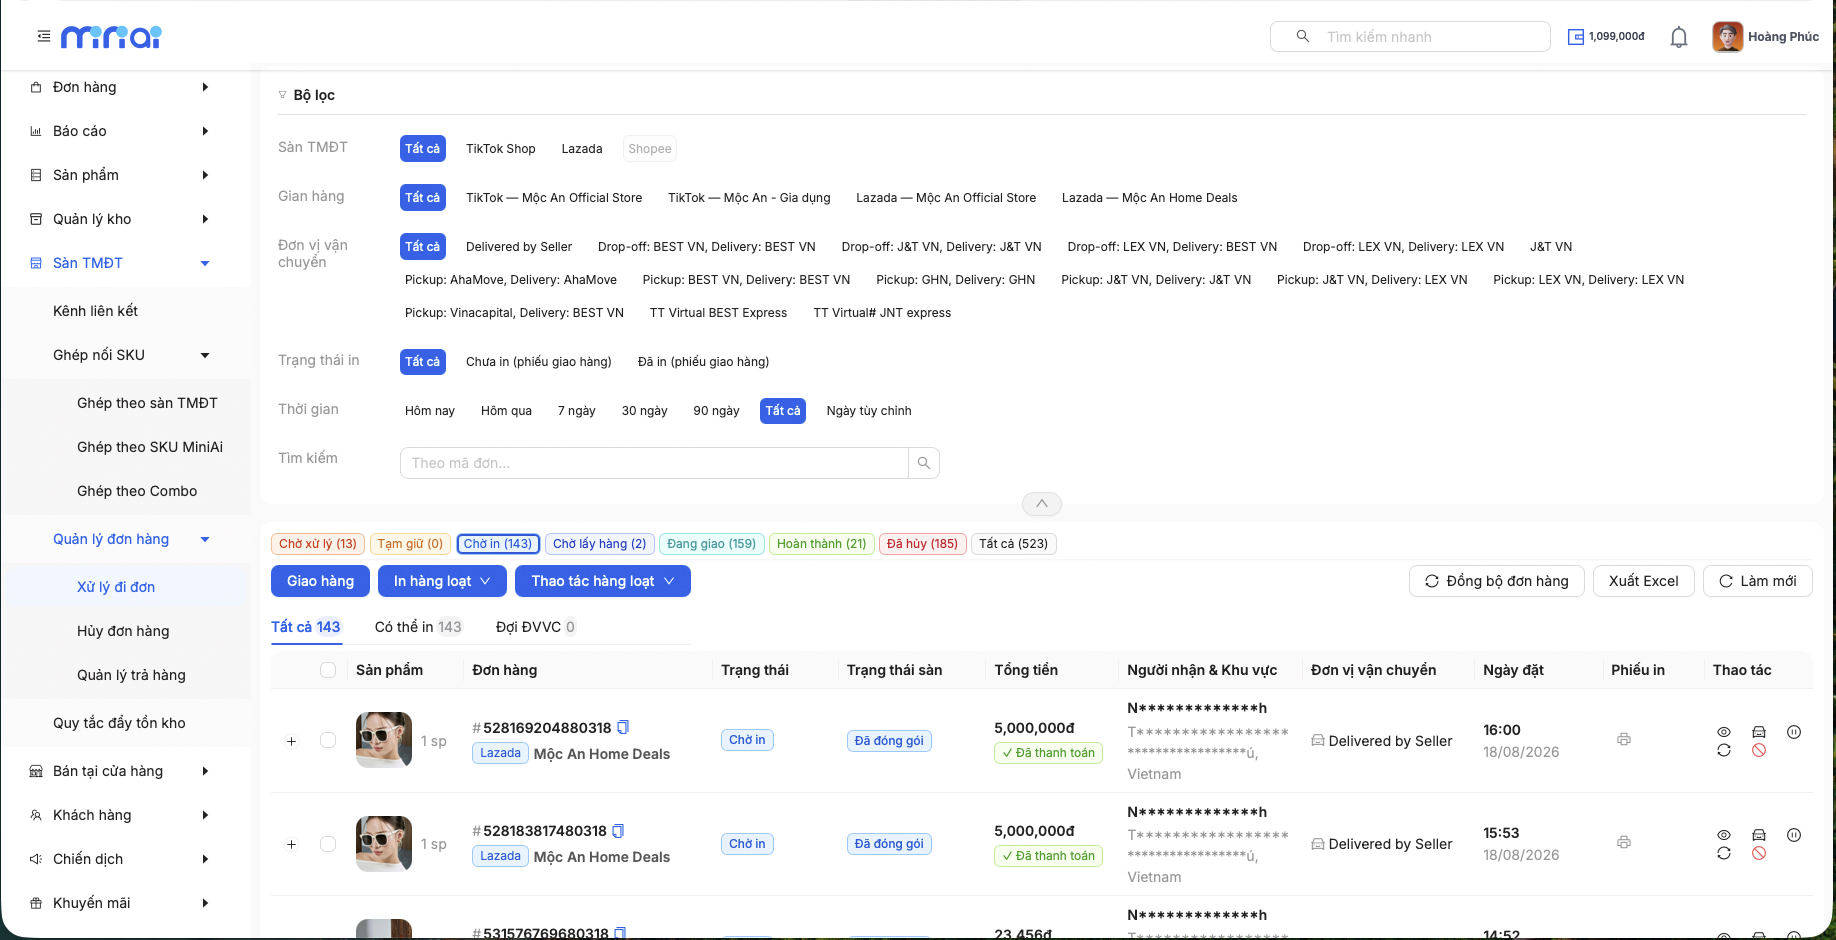Image resolution: width=1836 pixels, height=940 pixels.
Task: View details of order 528169204880318 via eye icon
Action: [x=1724, y=732]
